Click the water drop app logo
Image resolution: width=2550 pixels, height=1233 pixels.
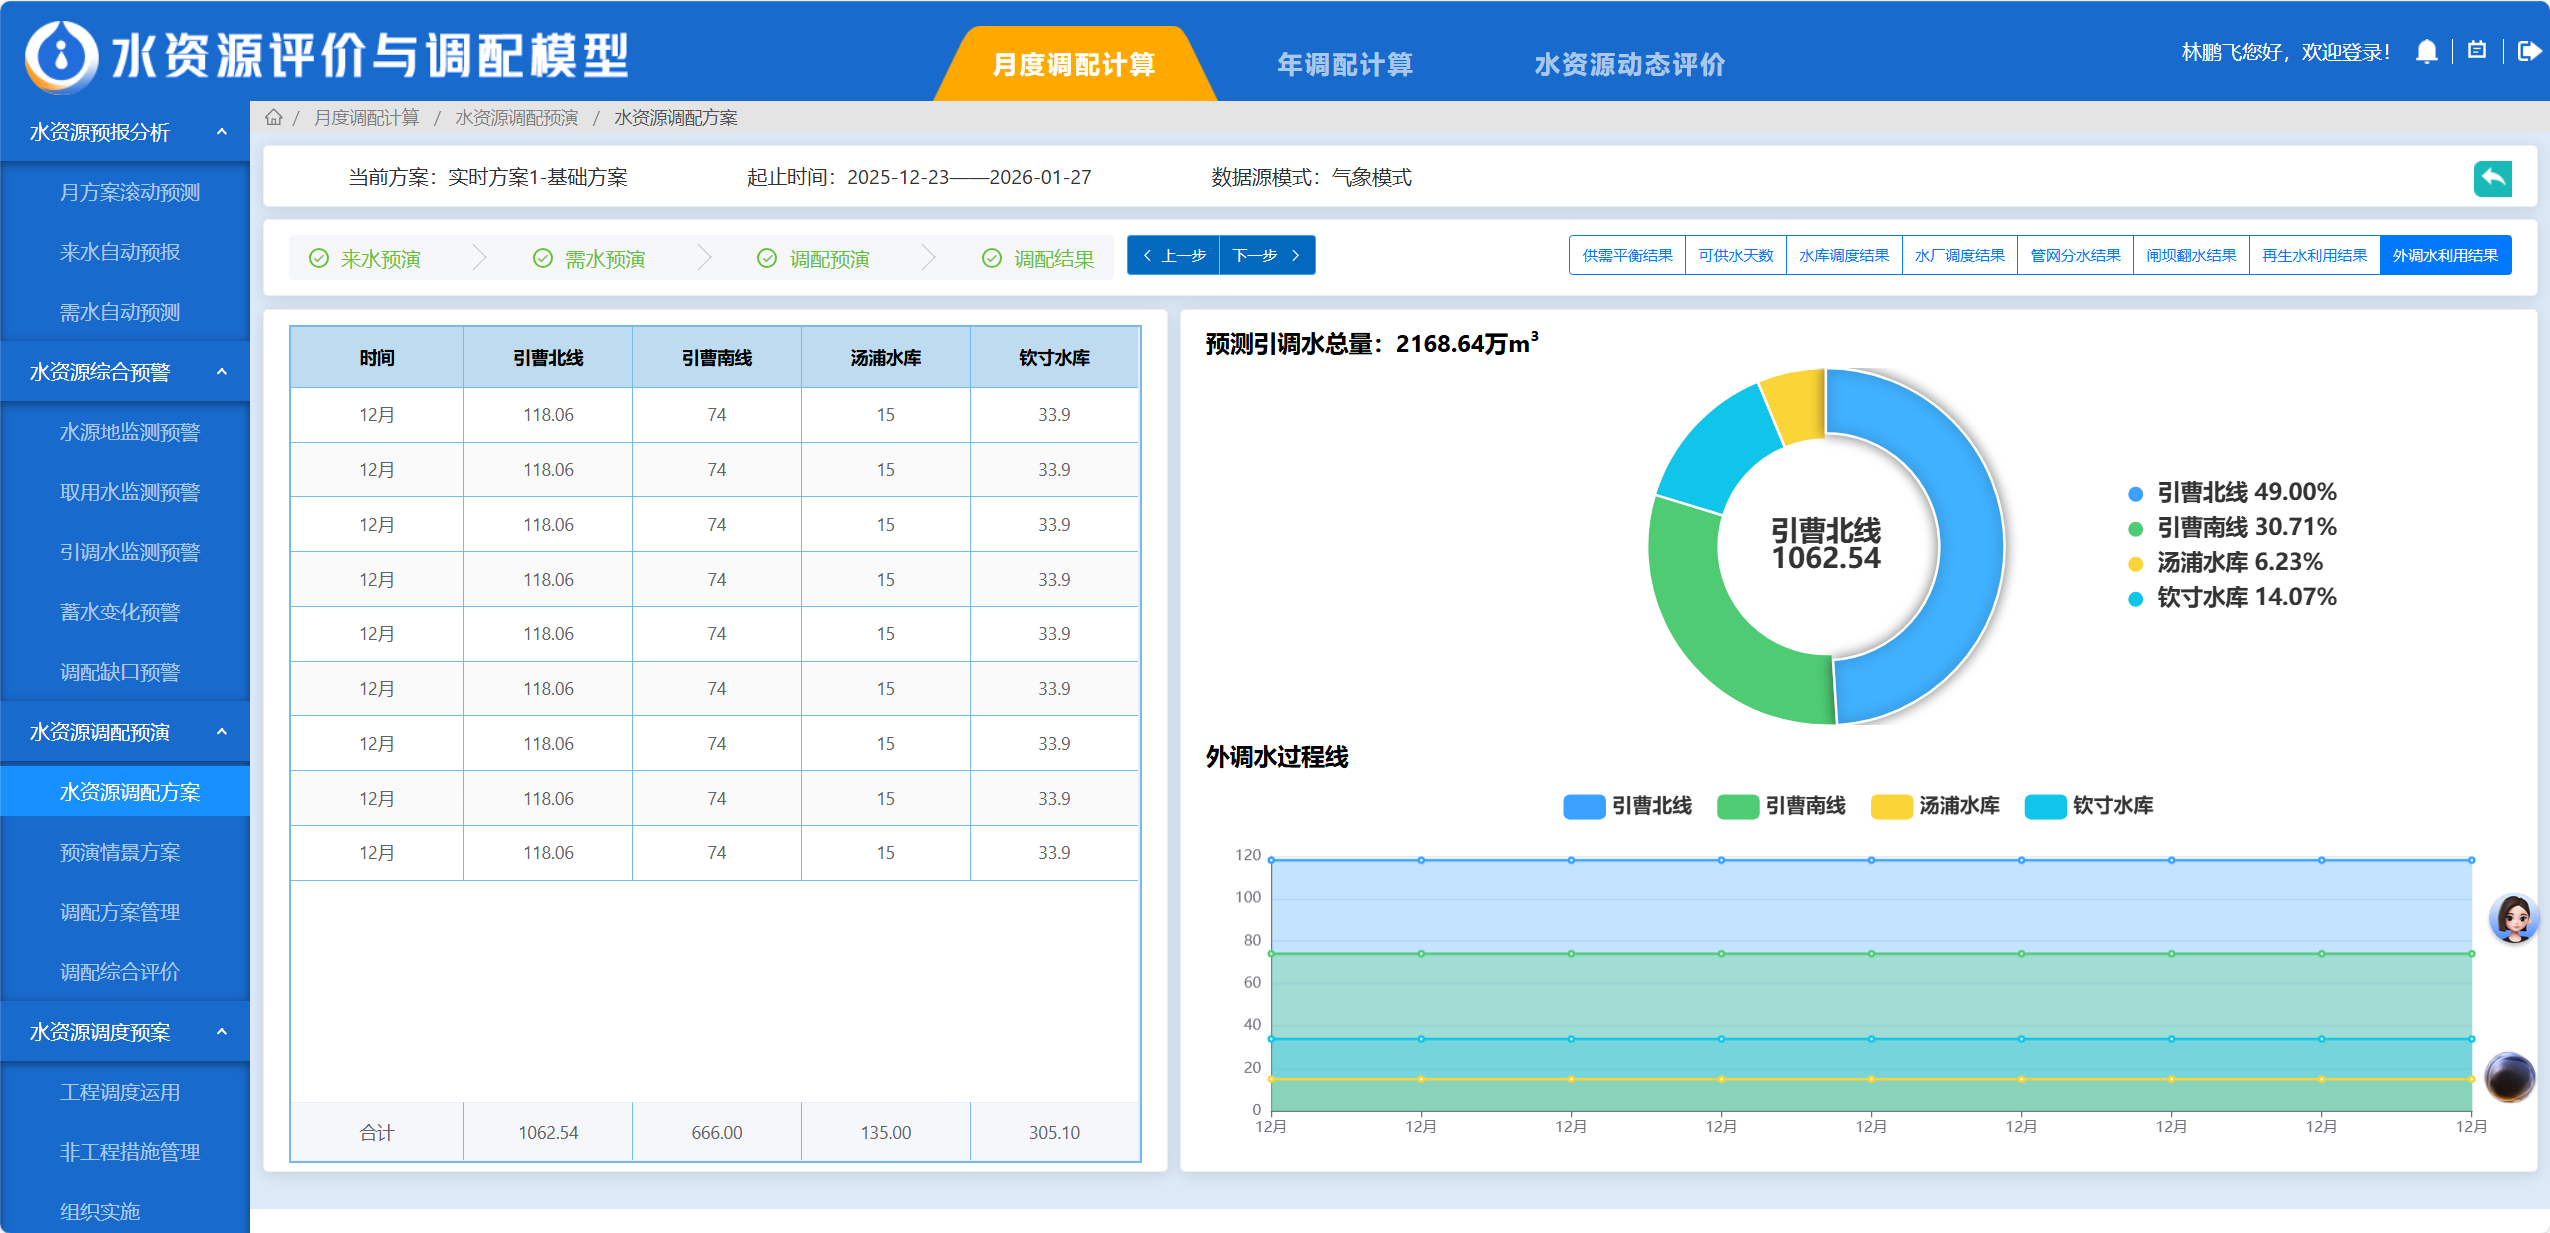[61, 56]
